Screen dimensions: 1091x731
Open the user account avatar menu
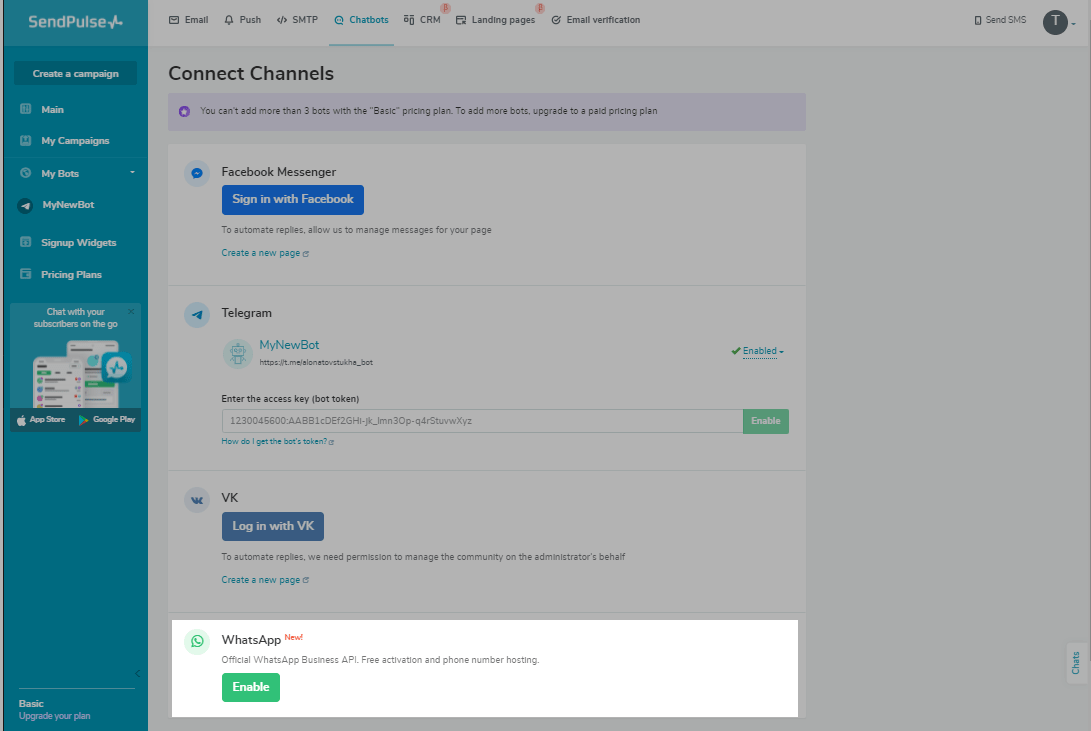coord(1057,22)
